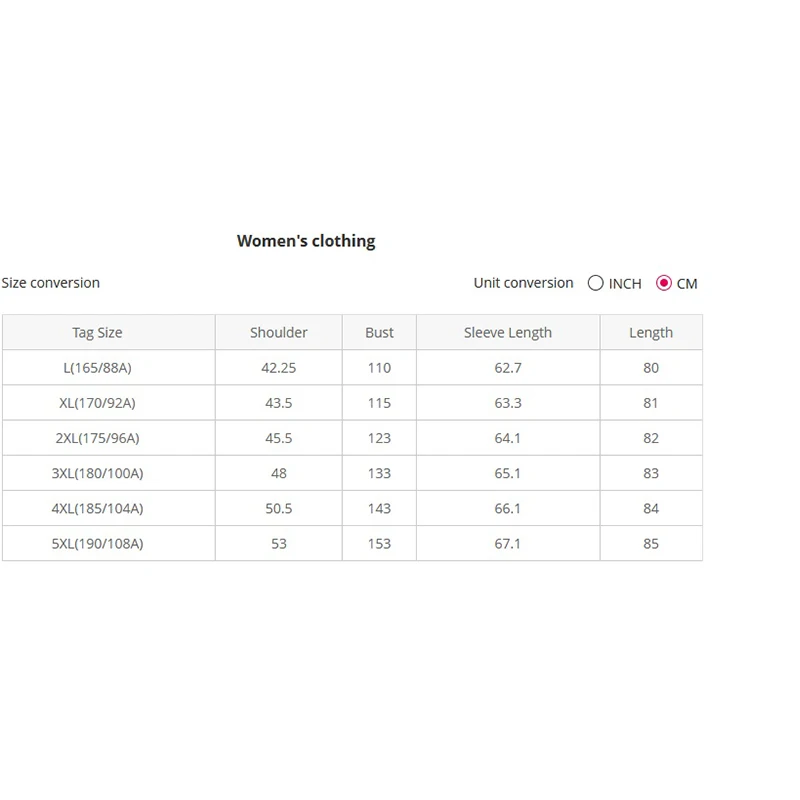
Task: Click the Size conversion label
Action: (x=51, y=283)
